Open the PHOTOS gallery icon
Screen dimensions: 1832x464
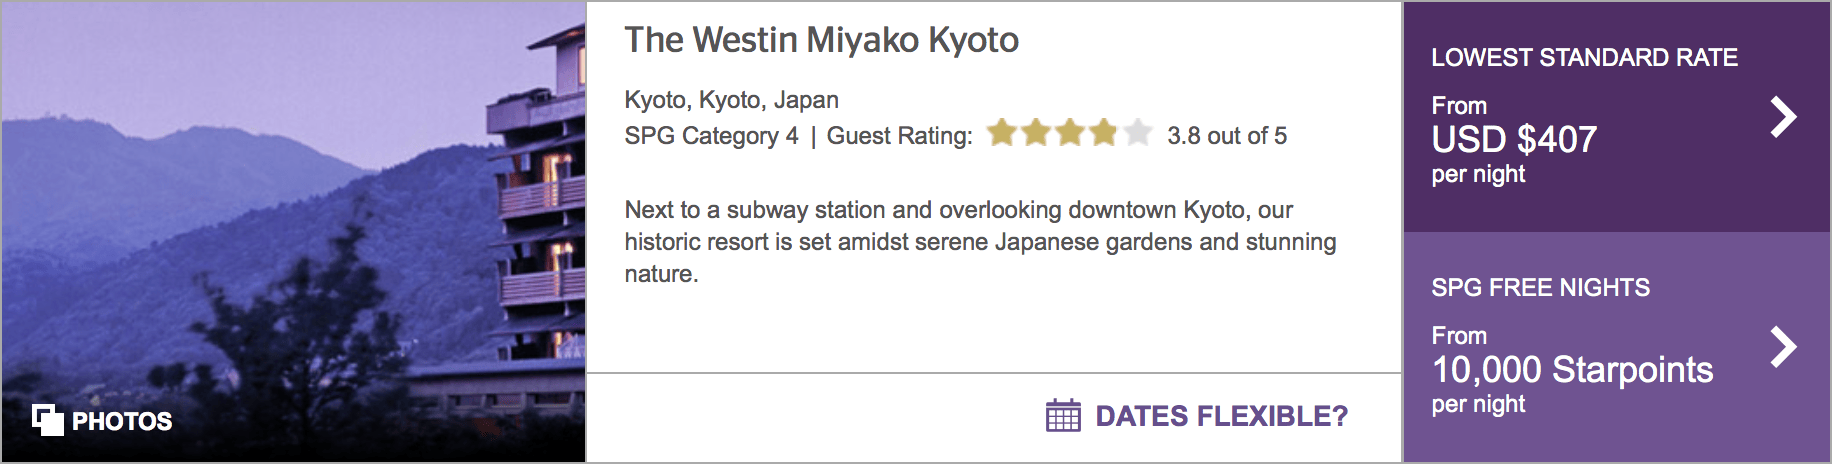47,420
